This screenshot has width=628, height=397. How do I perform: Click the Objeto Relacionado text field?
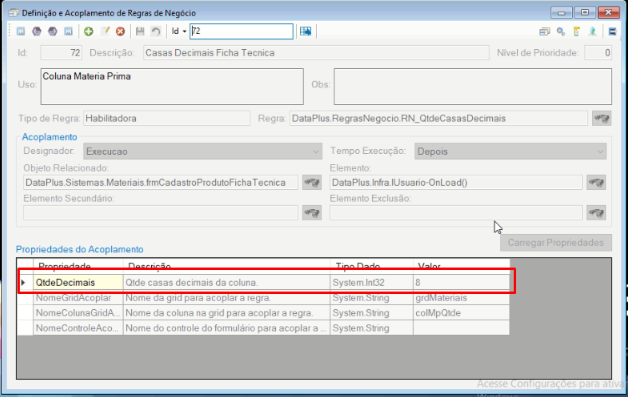pyautogui.click(x=161, y=183)
